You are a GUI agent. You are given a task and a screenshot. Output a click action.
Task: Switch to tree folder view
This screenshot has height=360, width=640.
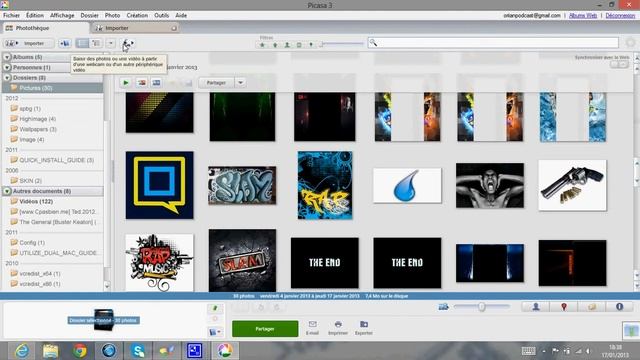(96, 43)
